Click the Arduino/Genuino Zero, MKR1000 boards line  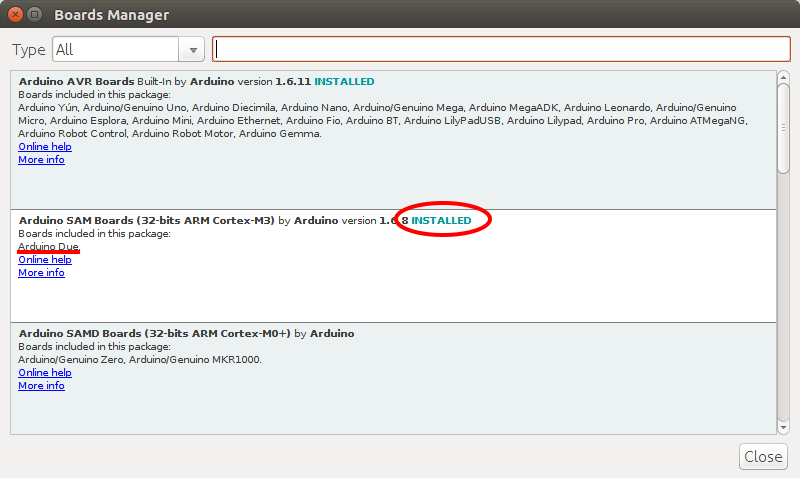tap(140, 360)
